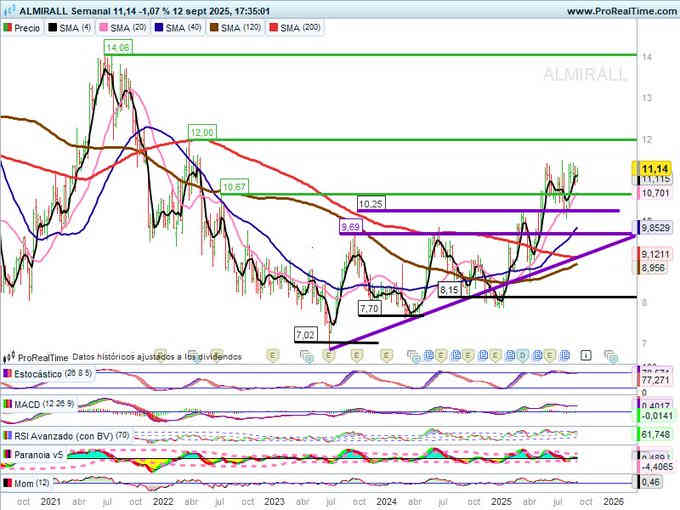Click the last news icon right of info marker
This screenshot has width=680, height=510.
[611, 356]
